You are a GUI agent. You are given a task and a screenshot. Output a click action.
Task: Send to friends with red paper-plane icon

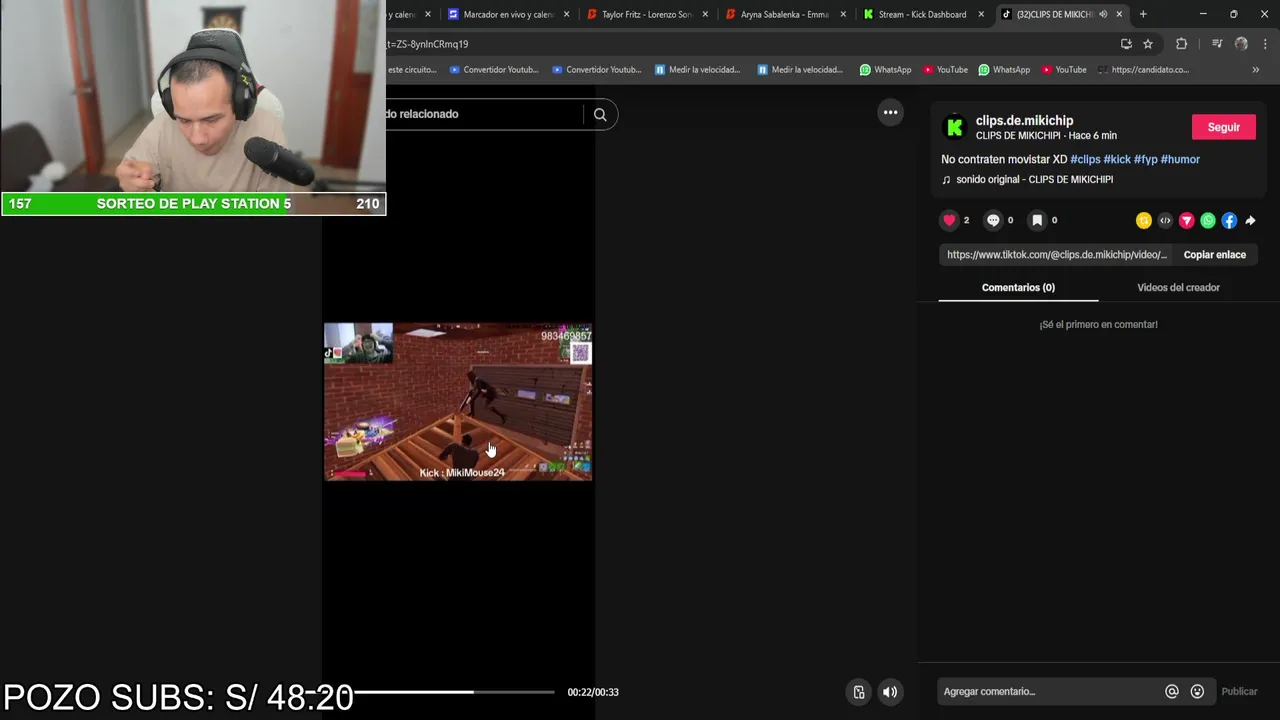pyautogui.click(x=1187, y=220)
